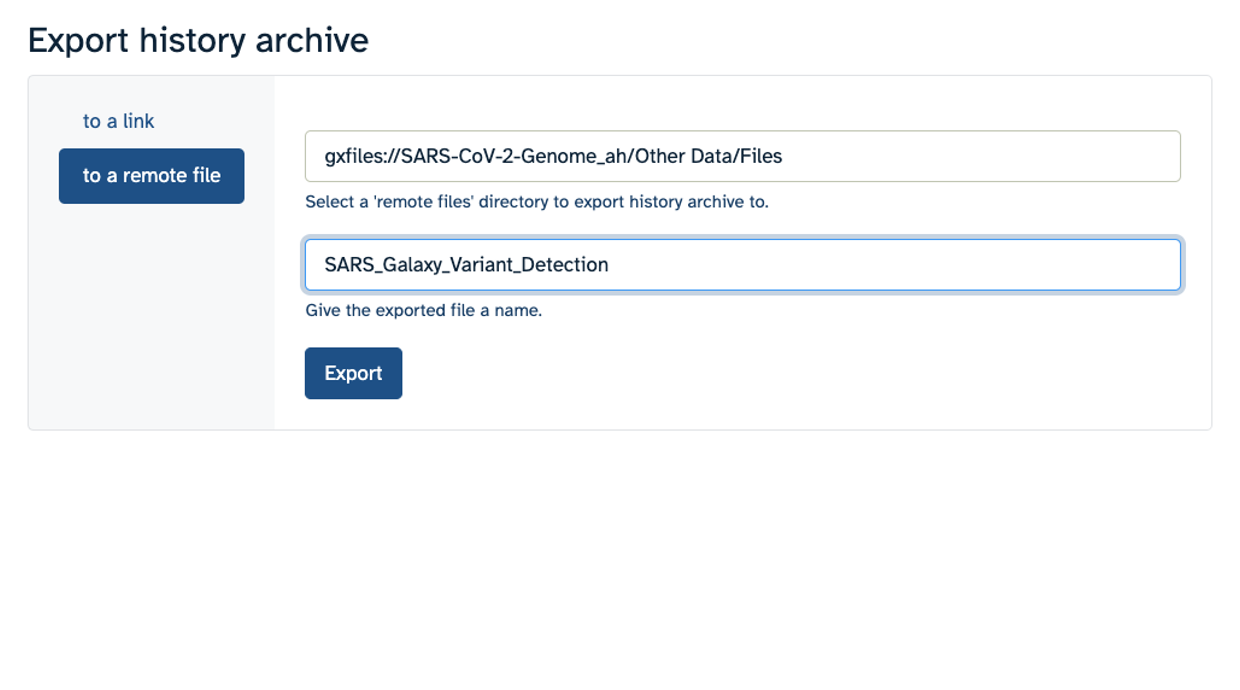
Task: Click at the end of the file name text
Action: click(610, 265)
